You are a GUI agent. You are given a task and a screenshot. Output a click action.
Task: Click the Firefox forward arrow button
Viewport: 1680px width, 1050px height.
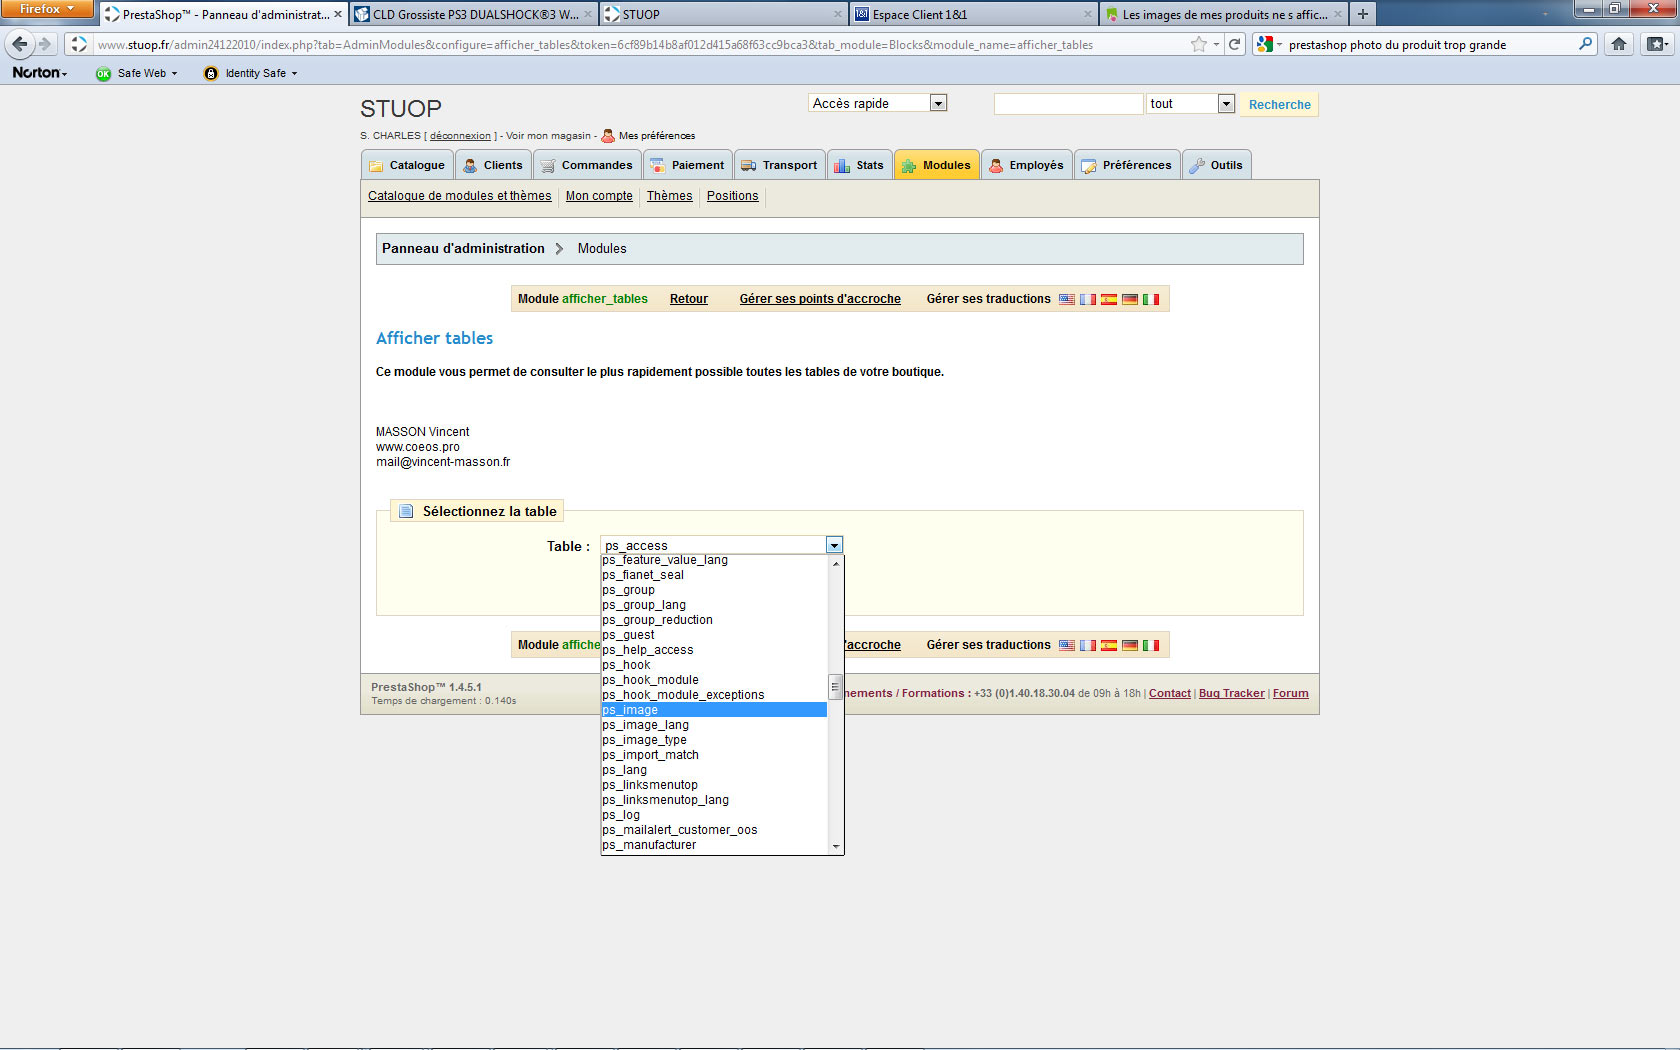[45, 44]
